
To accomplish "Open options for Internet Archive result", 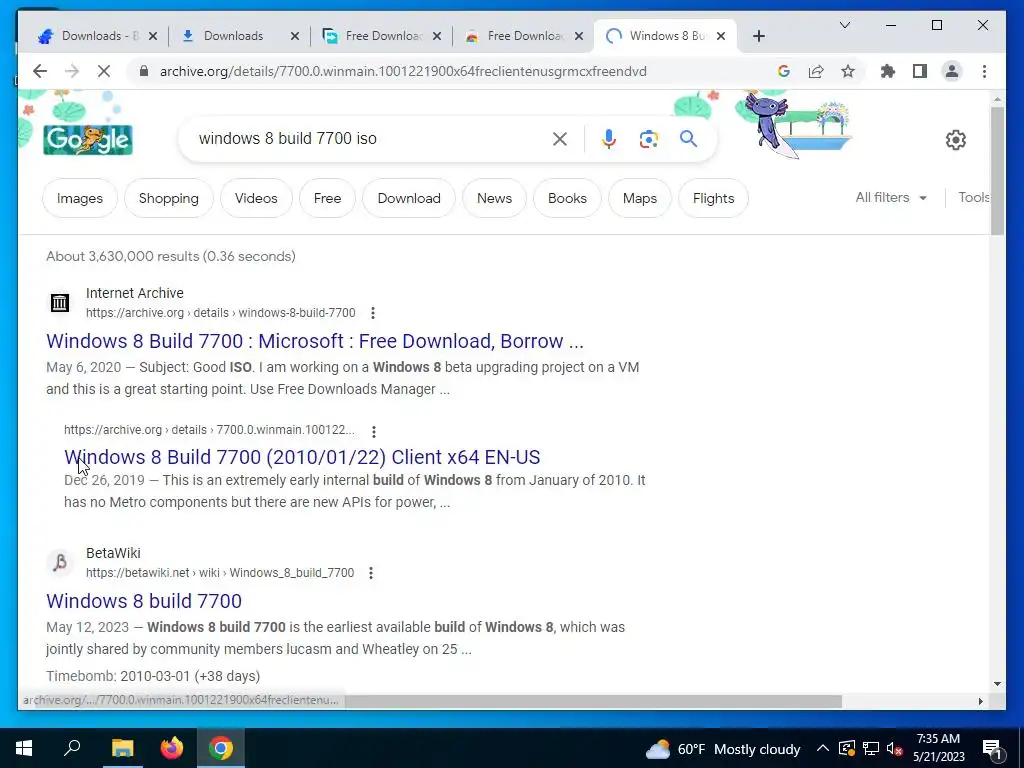I will coord(373,313).
